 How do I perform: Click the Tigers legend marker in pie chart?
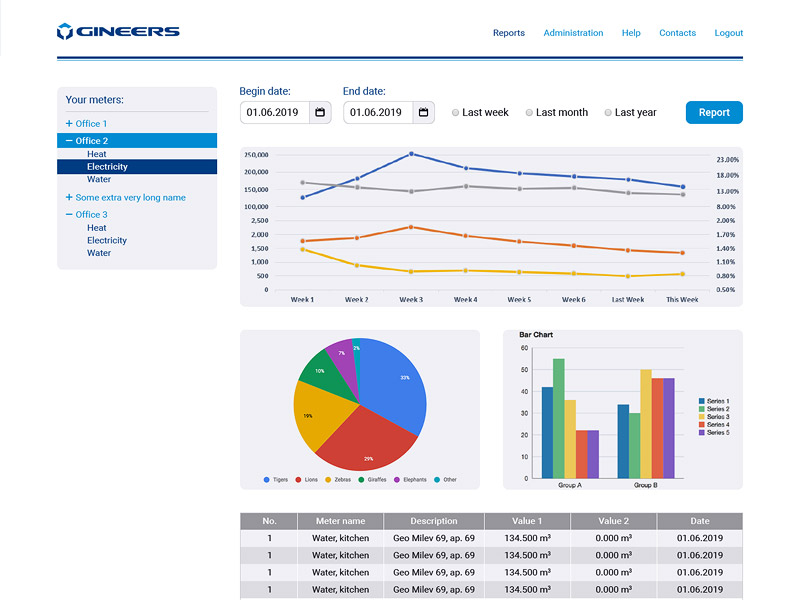point(266,480)
